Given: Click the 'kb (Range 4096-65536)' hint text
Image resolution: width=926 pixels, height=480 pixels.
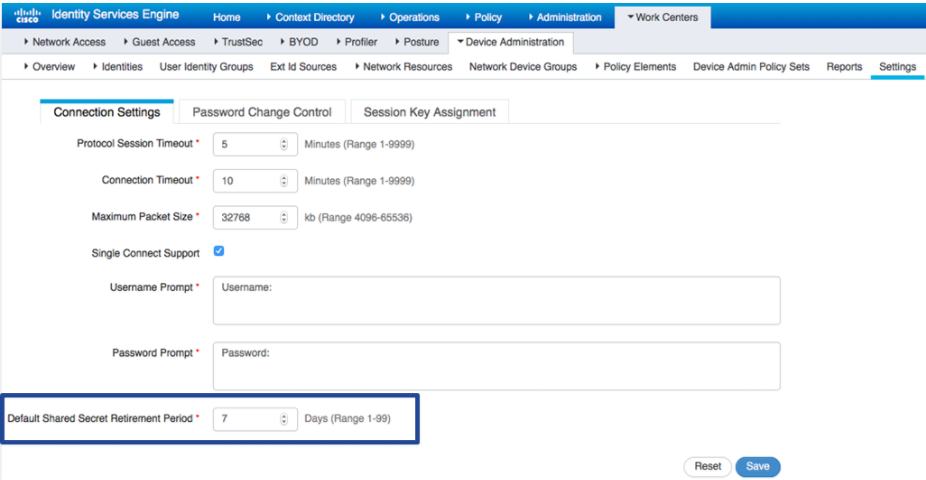Looking at the screenshot, I should 358,217.
